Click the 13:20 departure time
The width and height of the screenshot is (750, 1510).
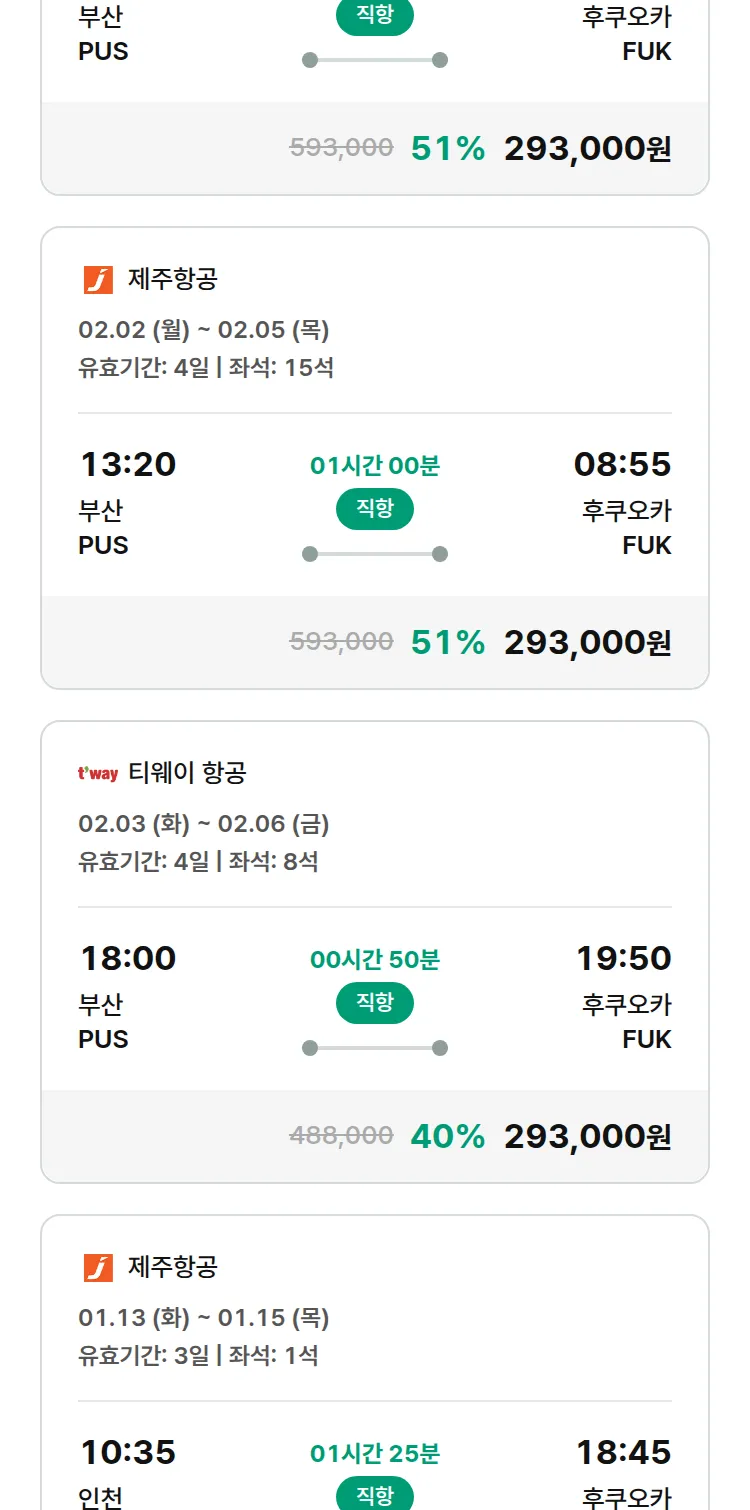pyautogui.click(x=128, y=464)
